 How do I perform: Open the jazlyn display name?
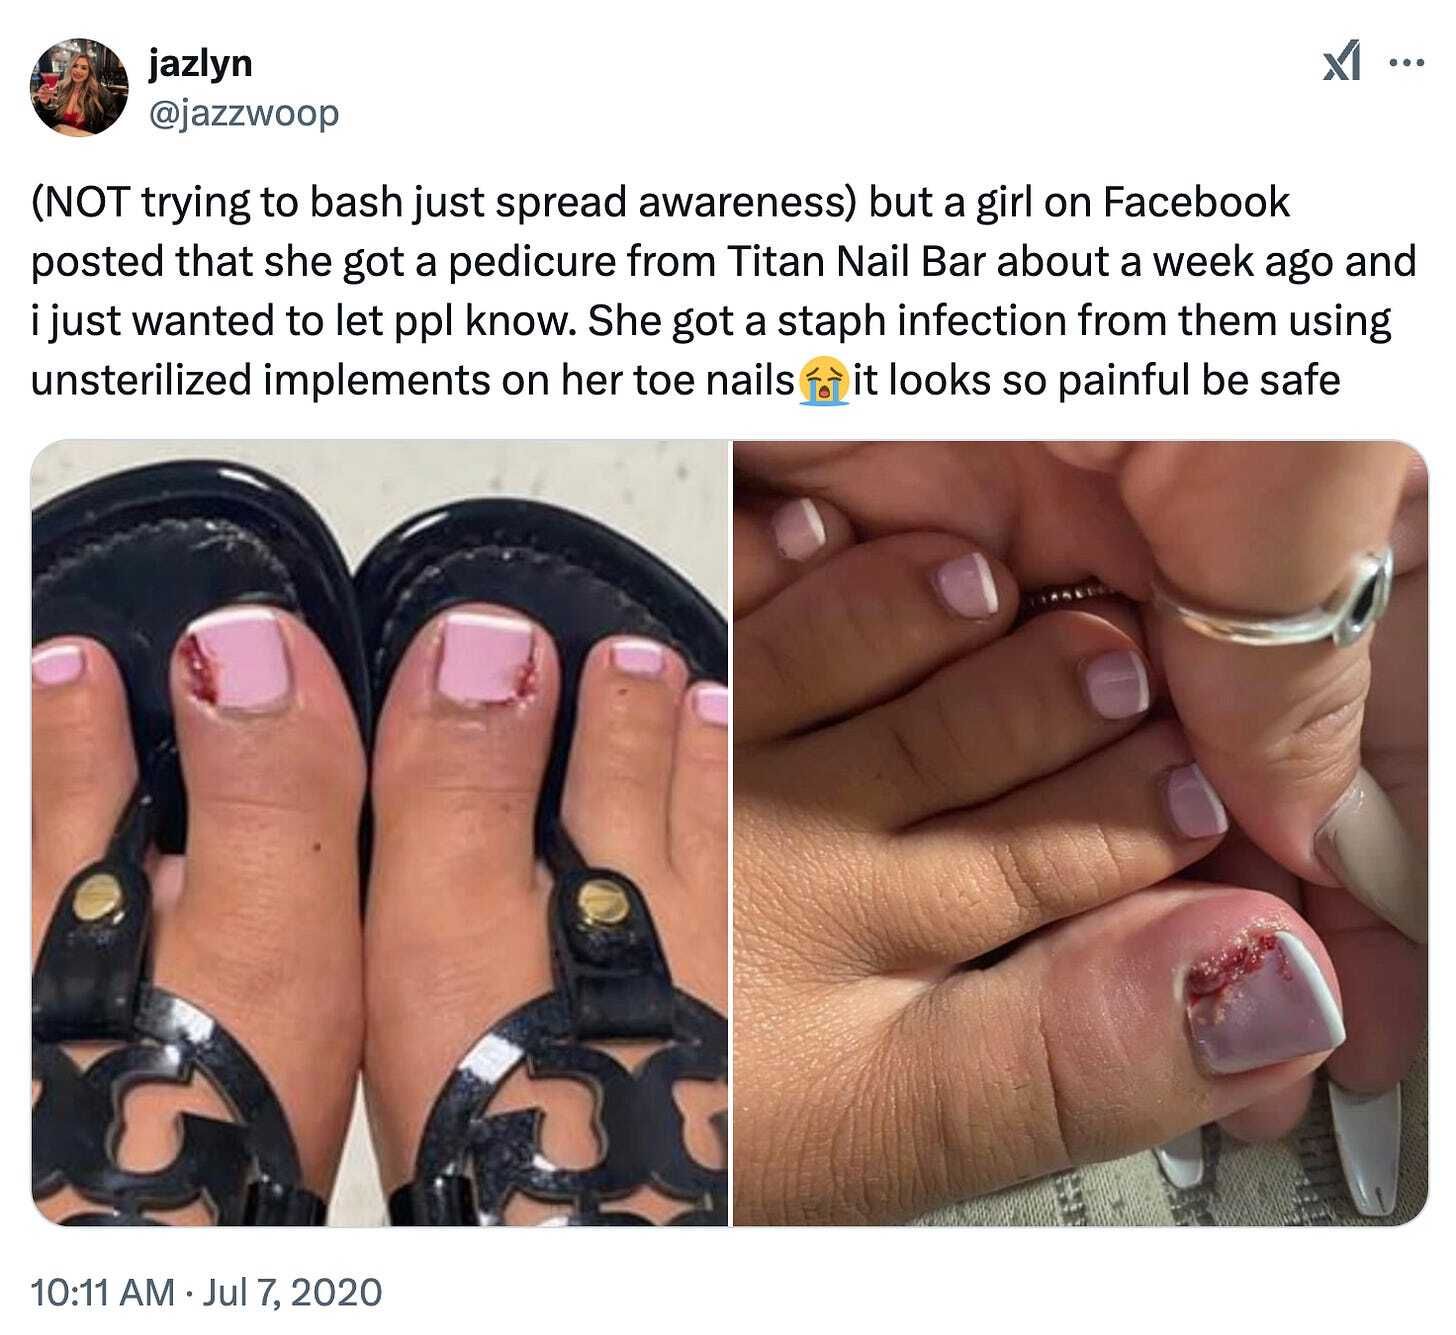tap(200, 64)
